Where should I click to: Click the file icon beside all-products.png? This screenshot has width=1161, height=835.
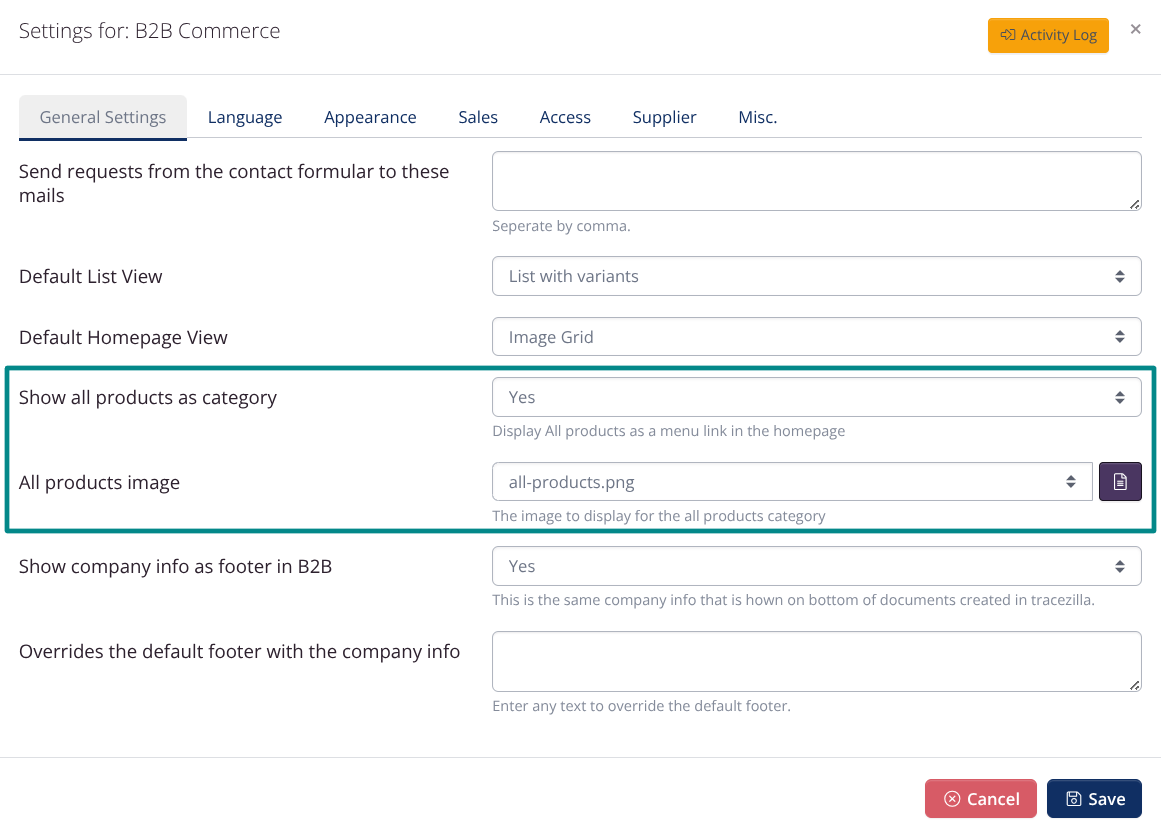pyautogui.click(x=1120, y=482)
